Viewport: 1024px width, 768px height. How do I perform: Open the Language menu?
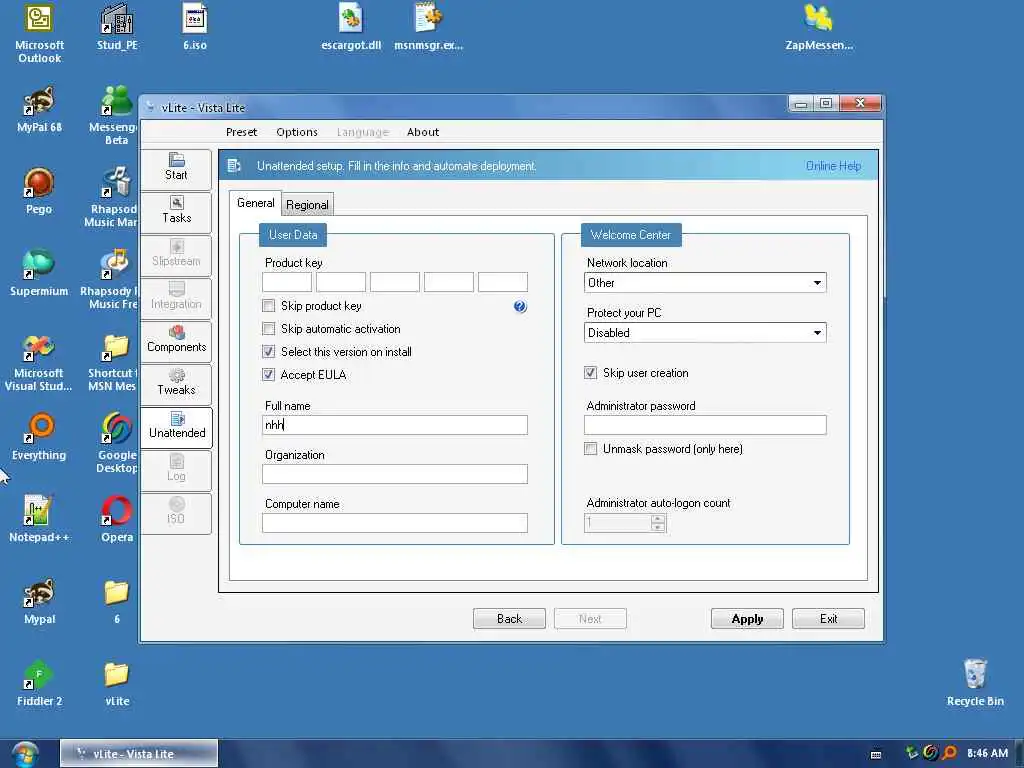point(362,132)
